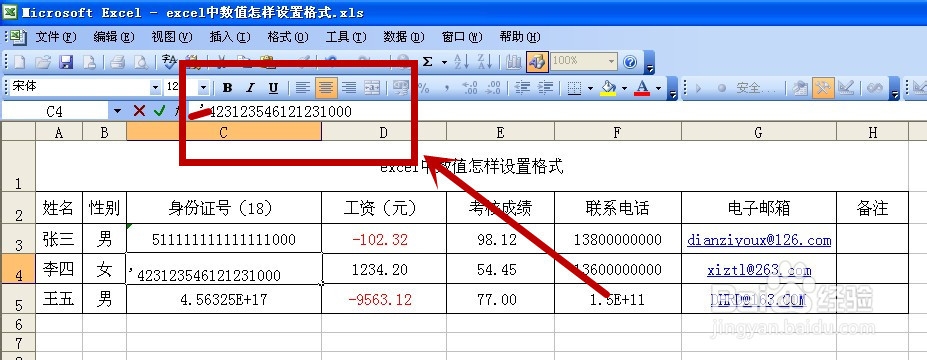This screenshot has height=360, width=927.
Task: Open Print Preview from the toolbar
Action: pos(140,61)
